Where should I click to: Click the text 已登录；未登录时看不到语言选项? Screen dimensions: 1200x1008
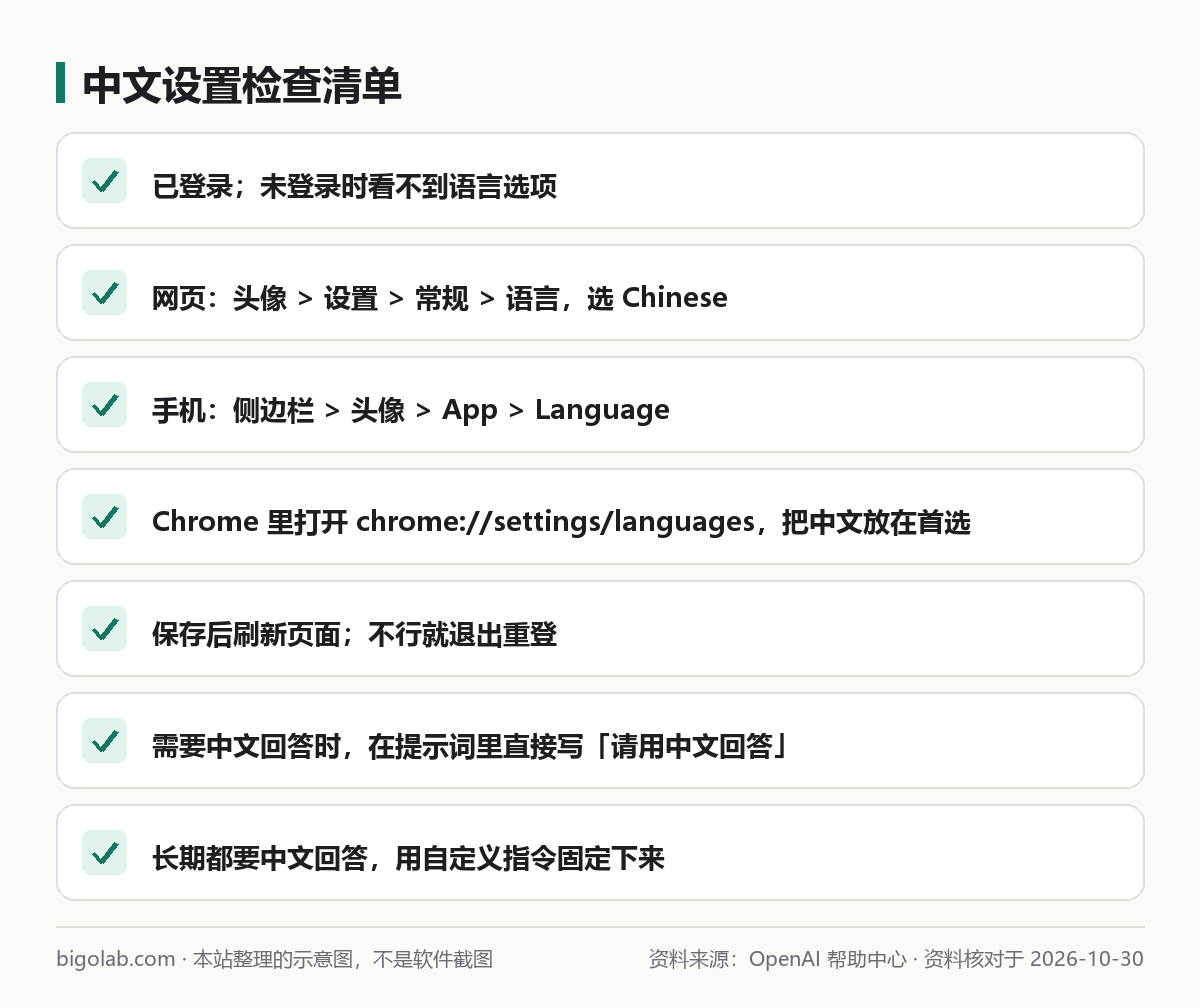[354, 186]
